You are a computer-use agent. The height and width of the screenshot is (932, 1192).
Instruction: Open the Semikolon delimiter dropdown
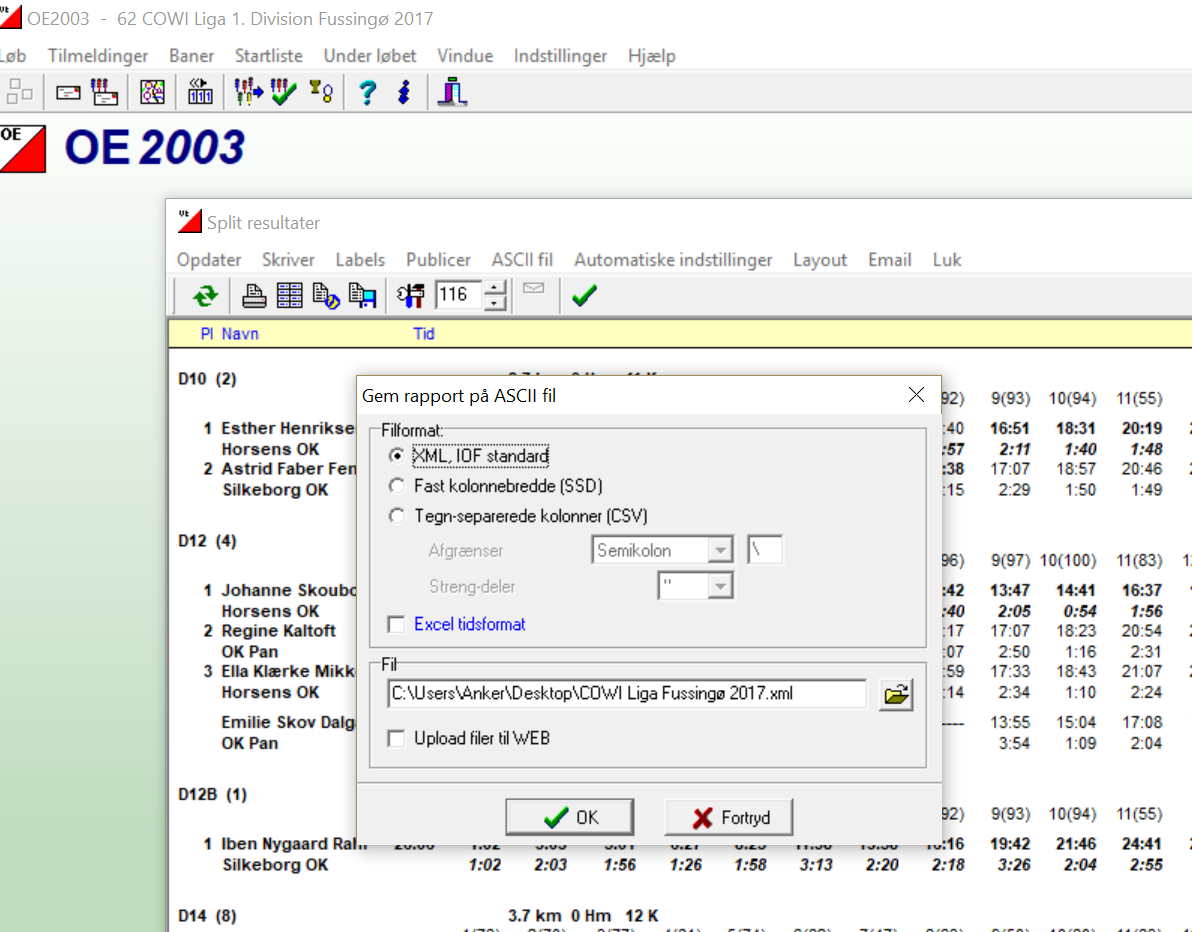721,550
